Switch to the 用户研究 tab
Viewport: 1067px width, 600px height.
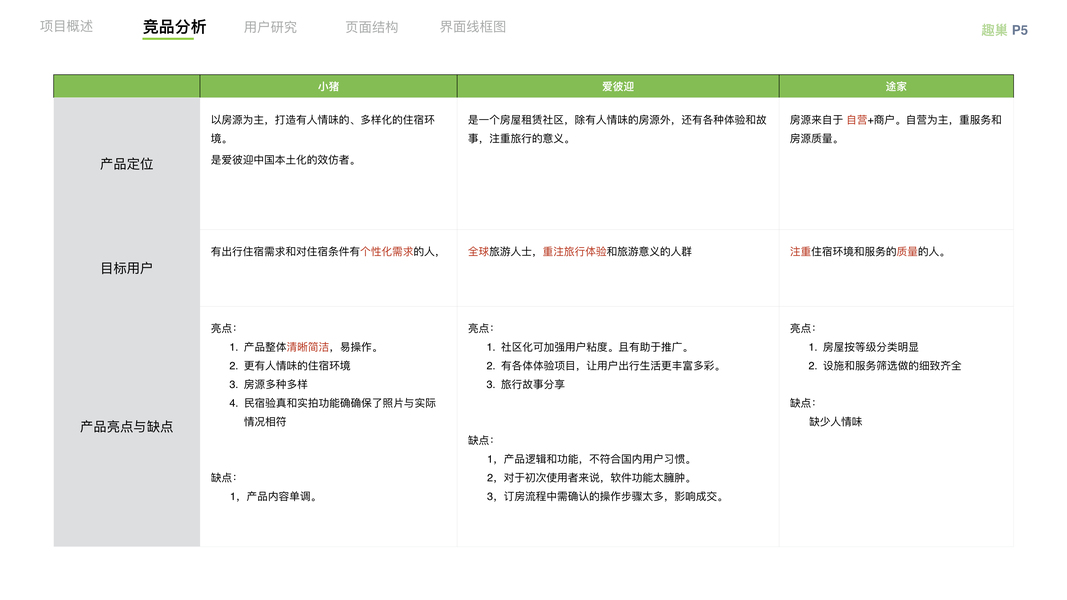click(270, 27)
